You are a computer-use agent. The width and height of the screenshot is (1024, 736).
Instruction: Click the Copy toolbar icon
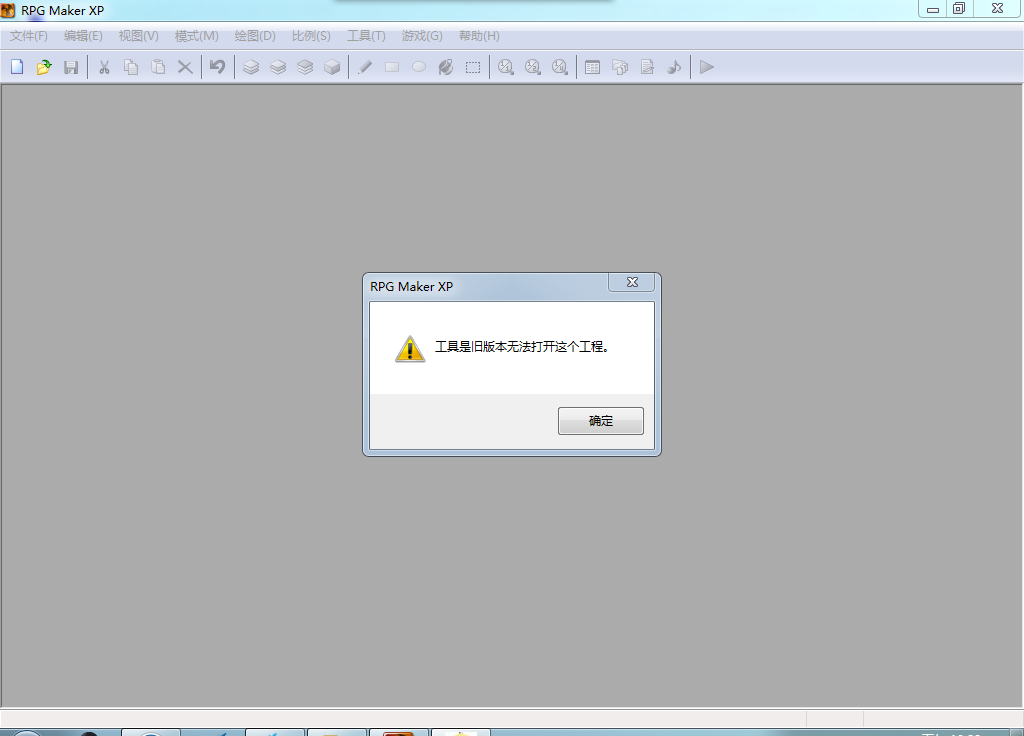pos(131,67)
